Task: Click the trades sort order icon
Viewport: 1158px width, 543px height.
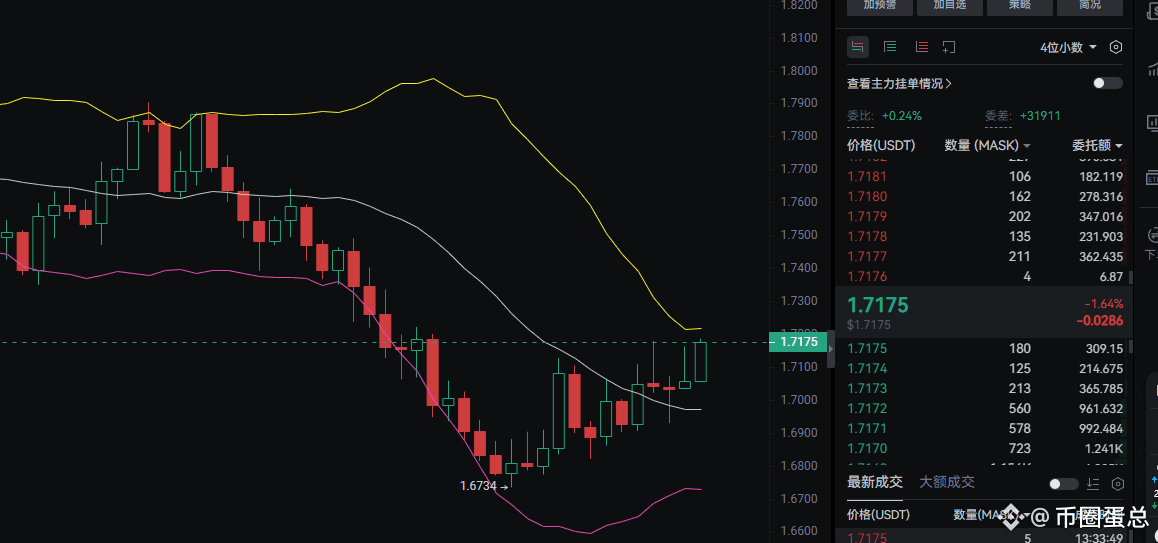Action: [1094, 484]
